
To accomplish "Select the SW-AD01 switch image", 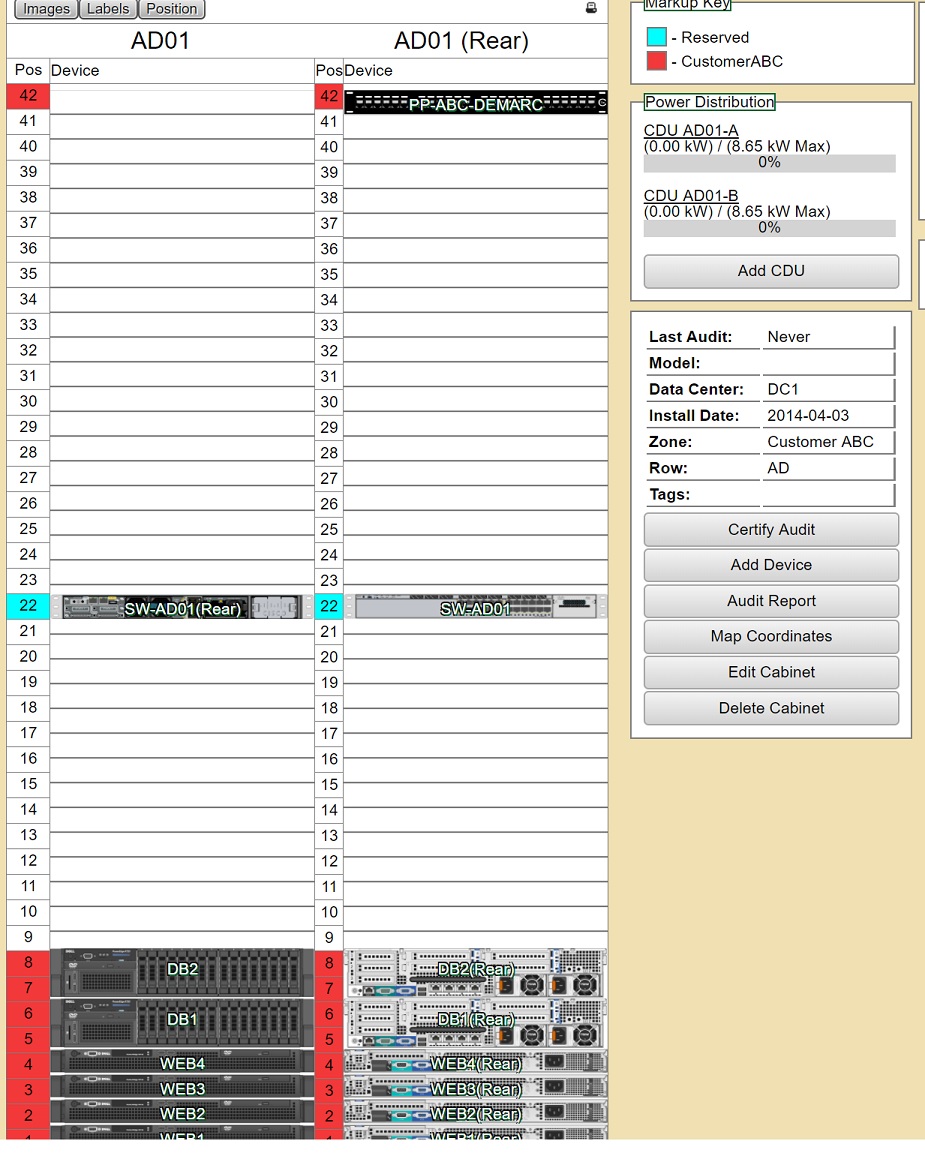I will pos(475,607).
